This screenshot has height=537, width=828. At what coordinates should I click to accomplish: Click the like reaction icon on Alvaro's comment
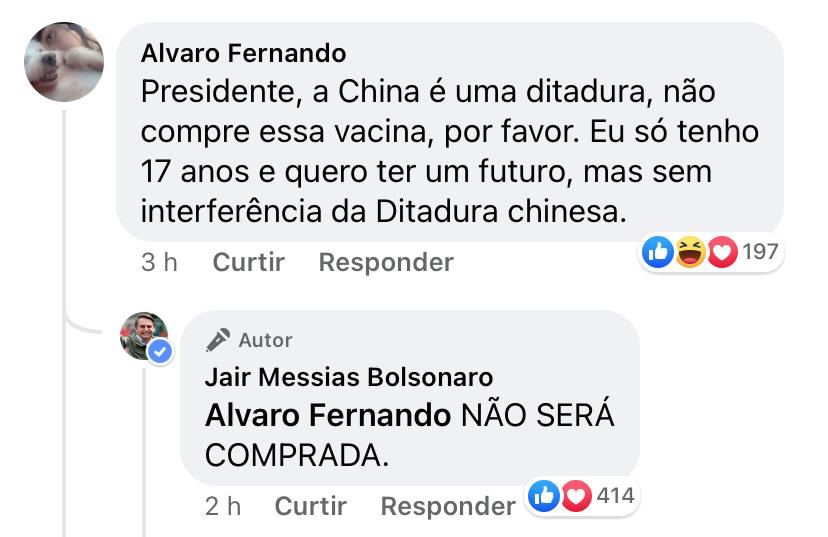click(x=659, y=253)
